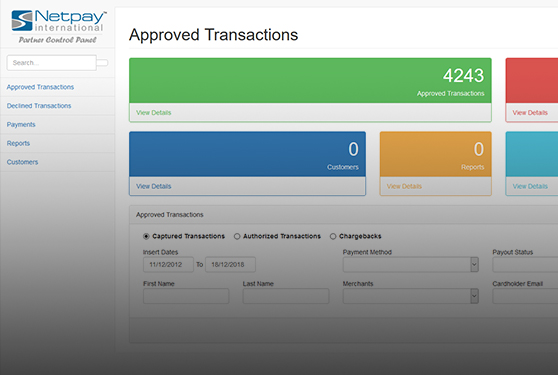Click the start date field 11/12/2012
This screenshot has height=375, width=558.
168,265
